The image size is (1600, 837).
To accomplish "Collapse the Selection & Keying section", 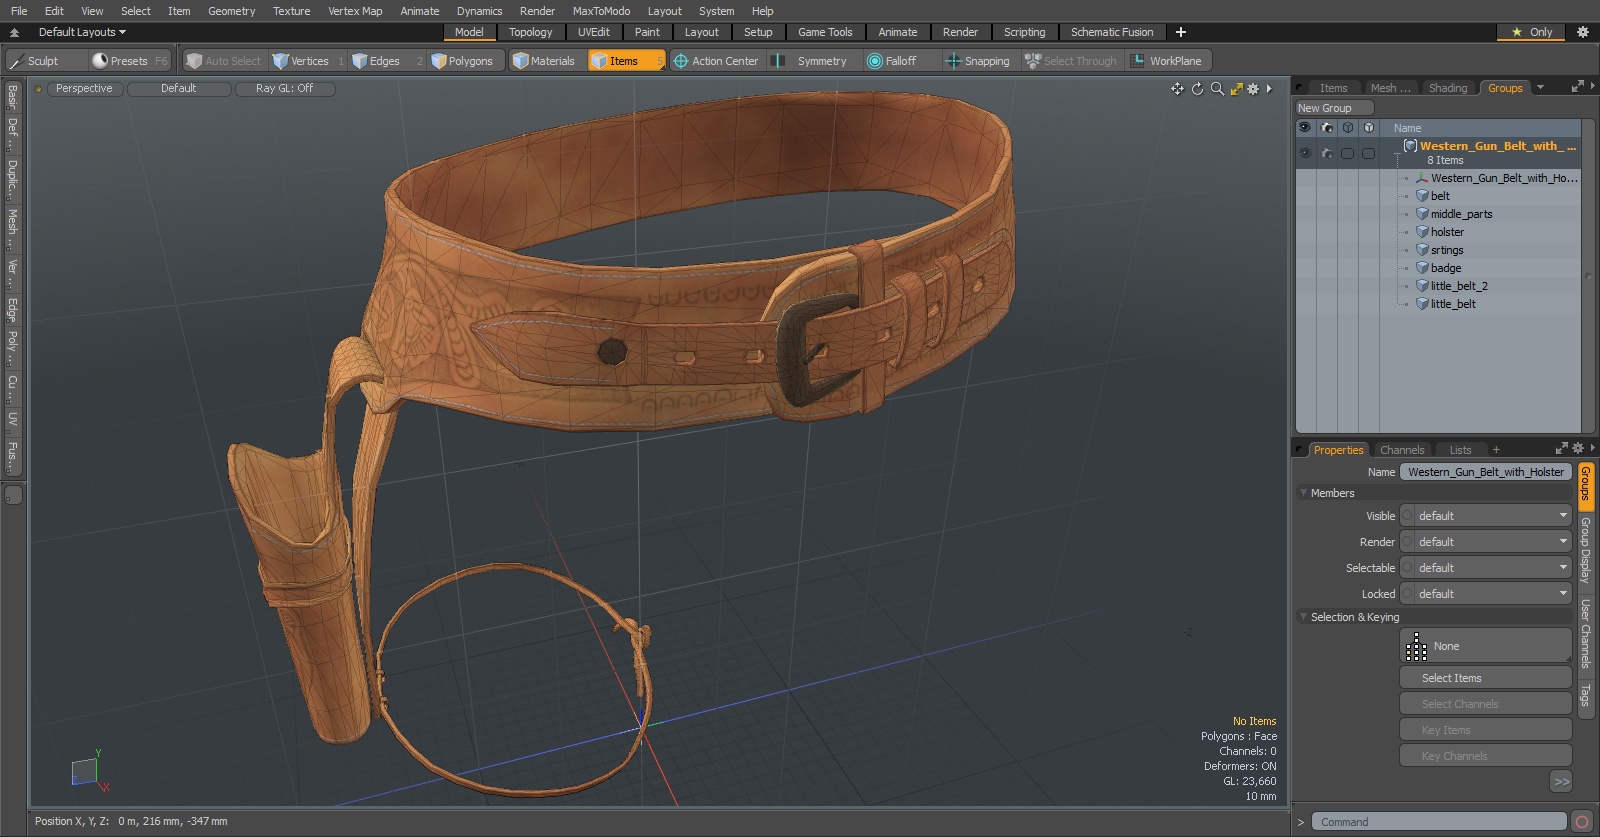I will pos(1303,617).
